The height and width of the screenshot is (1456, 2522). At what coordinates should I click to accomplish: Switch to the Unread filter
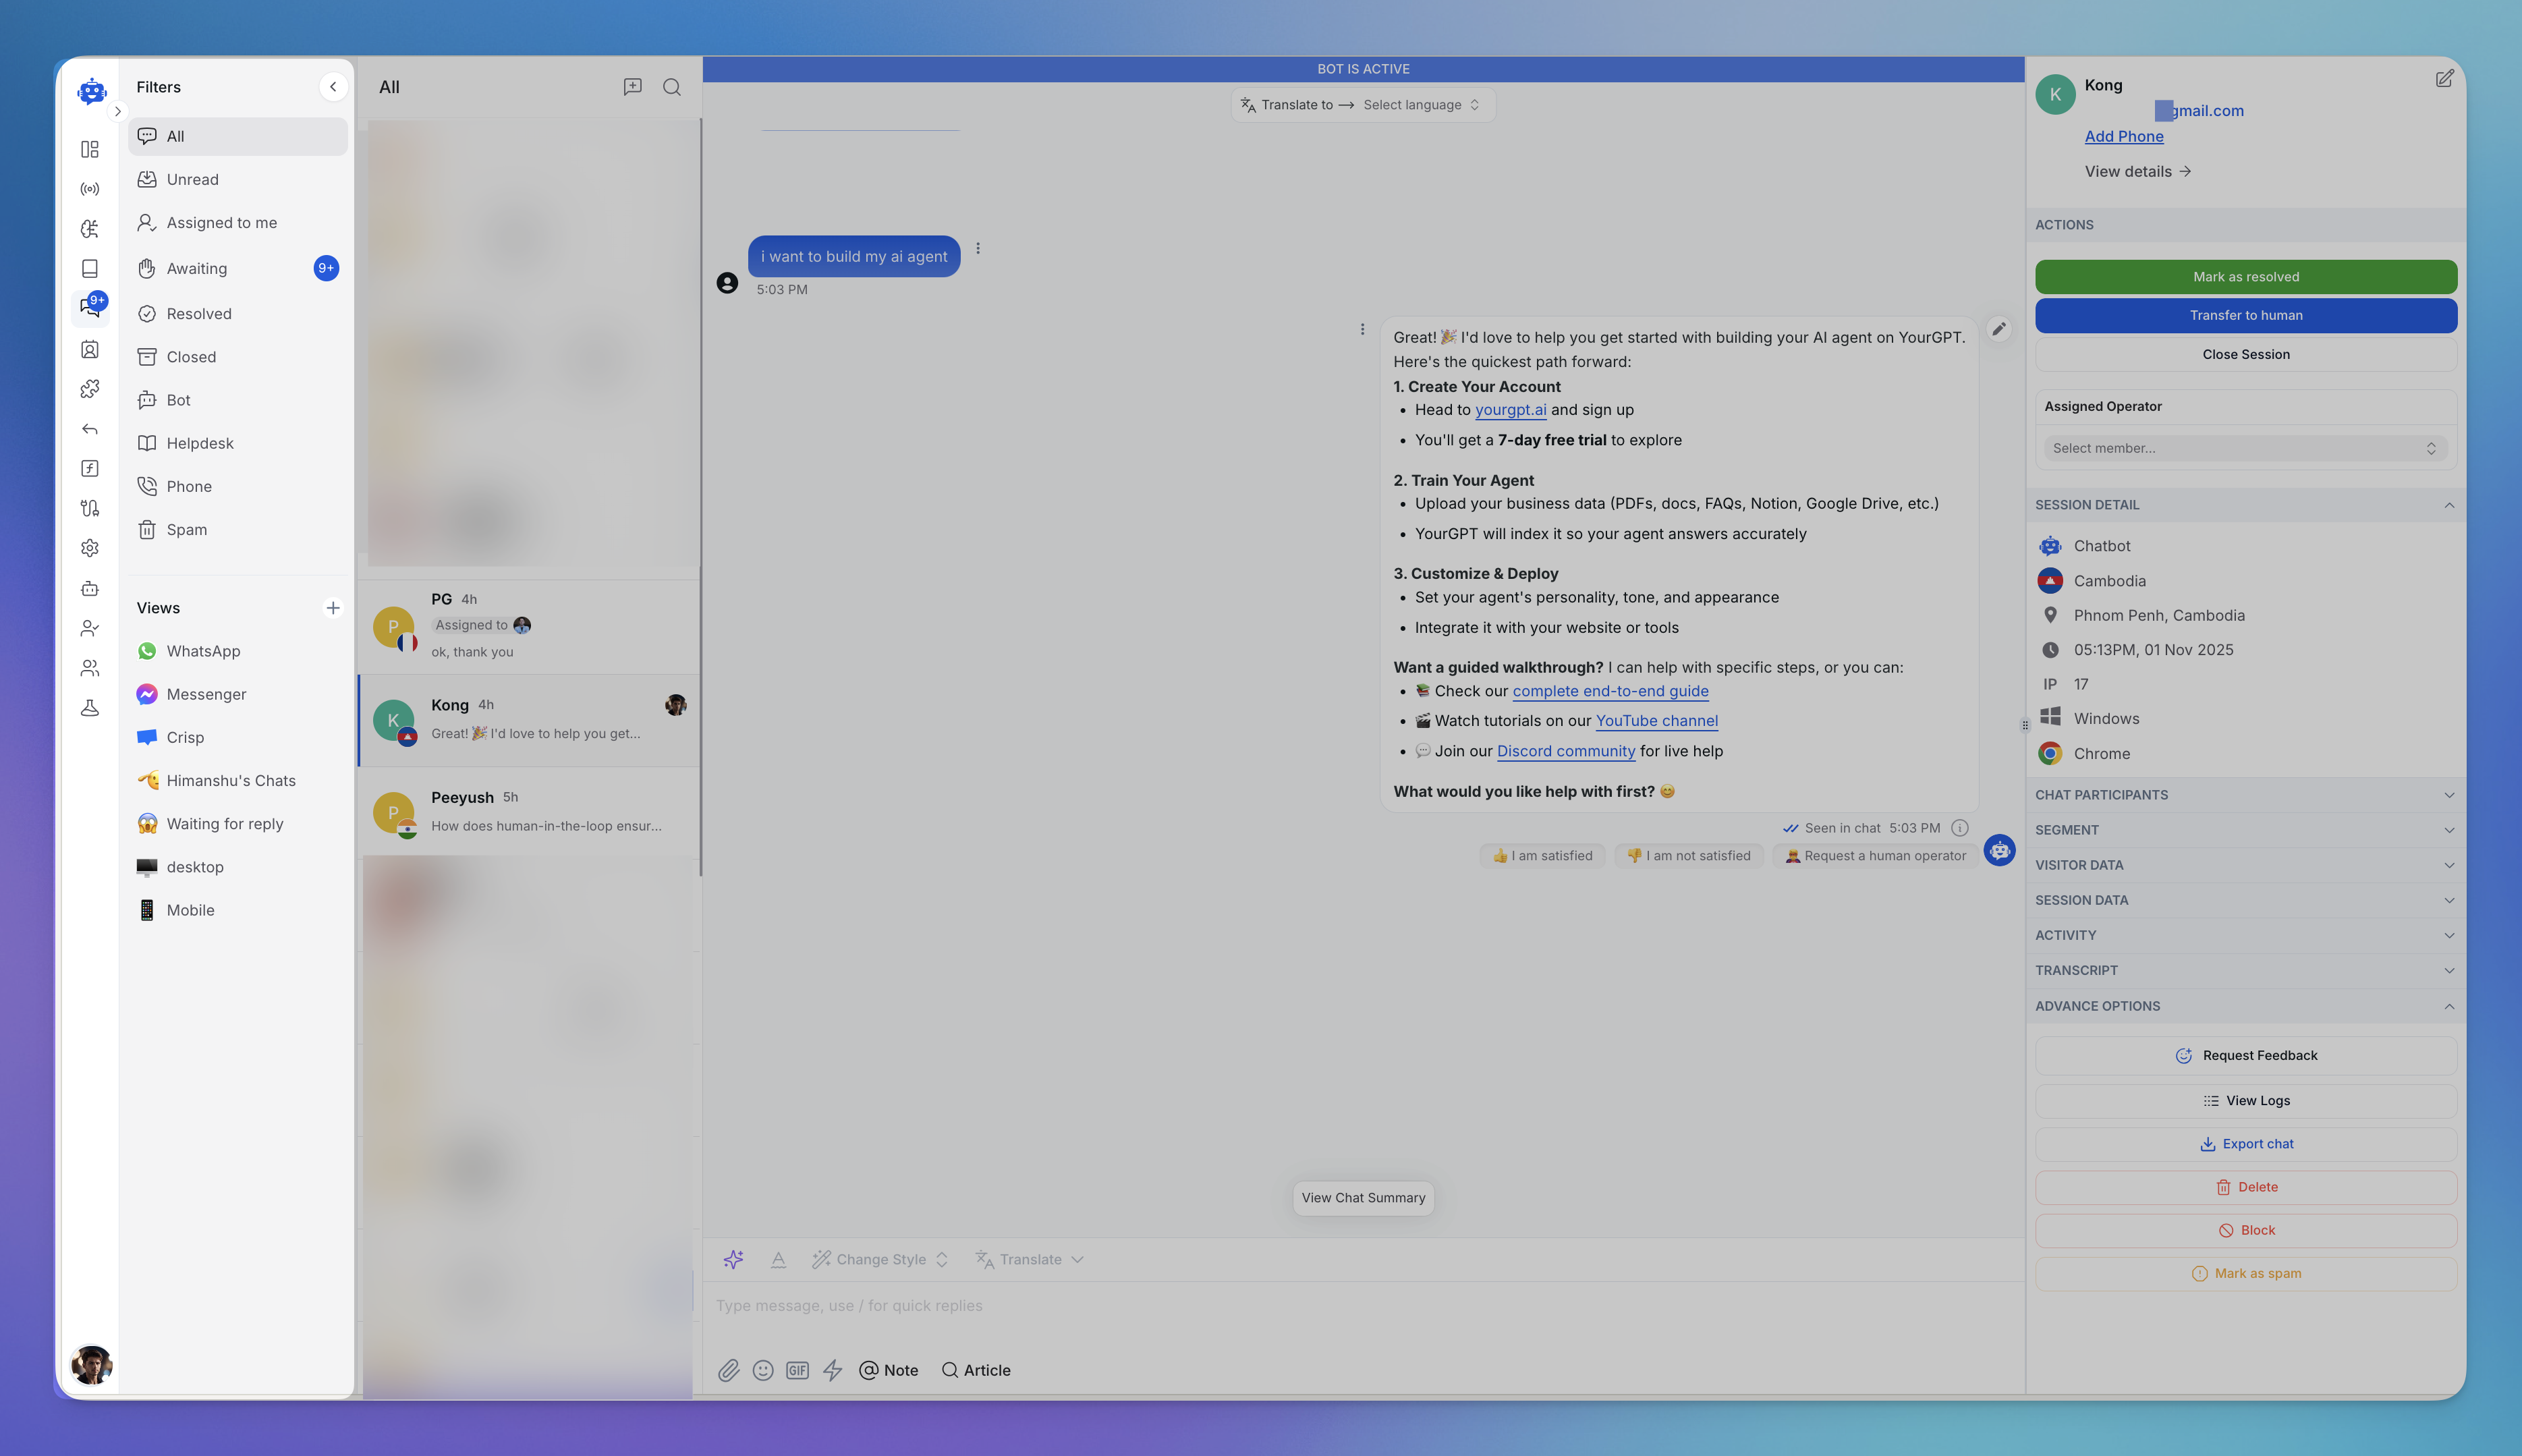click(x=191, y=179)
